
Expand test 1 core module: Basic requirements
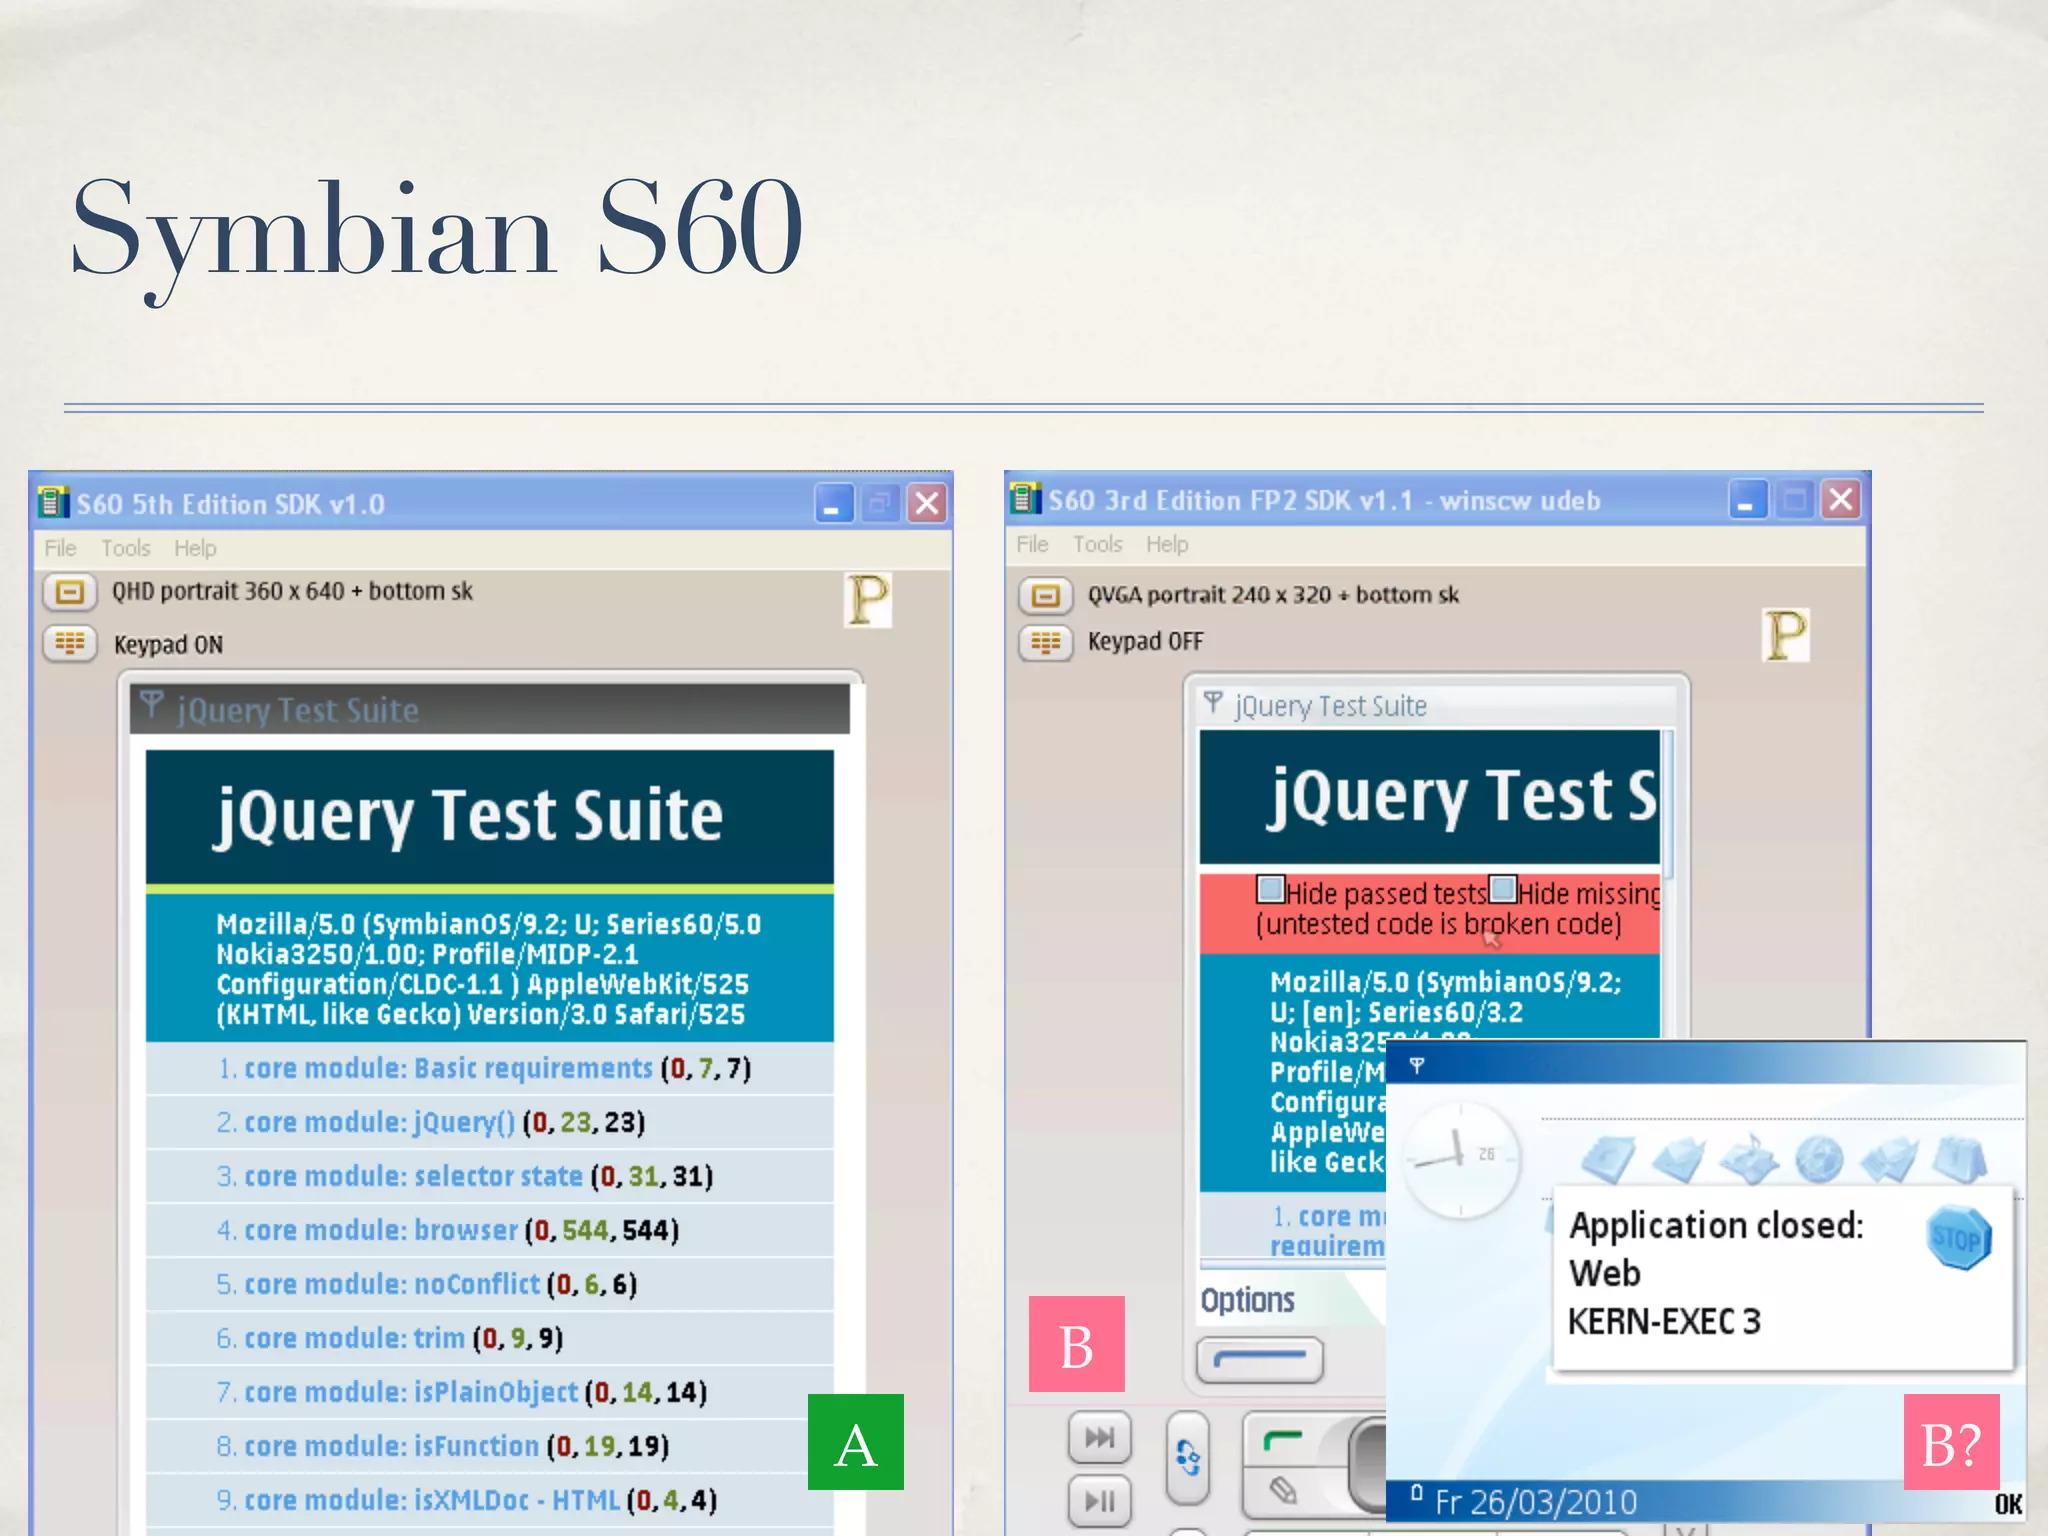(447, 1068)
